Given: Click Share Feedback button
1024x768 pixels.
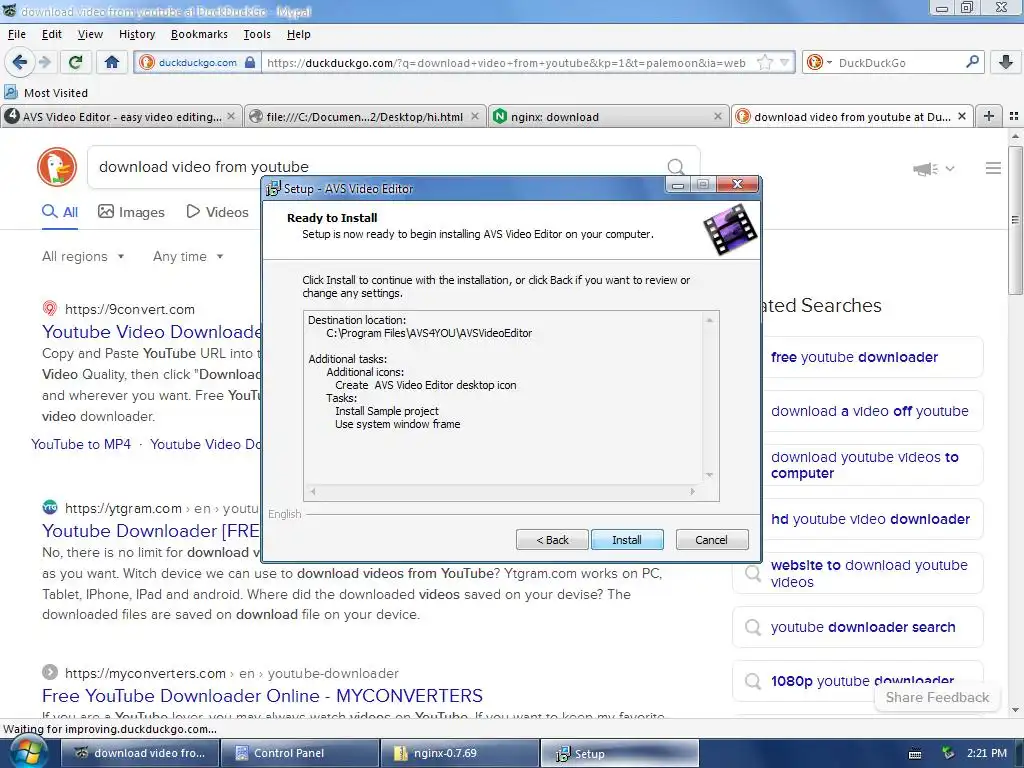Looking at the screenshot, I should 937,697.
